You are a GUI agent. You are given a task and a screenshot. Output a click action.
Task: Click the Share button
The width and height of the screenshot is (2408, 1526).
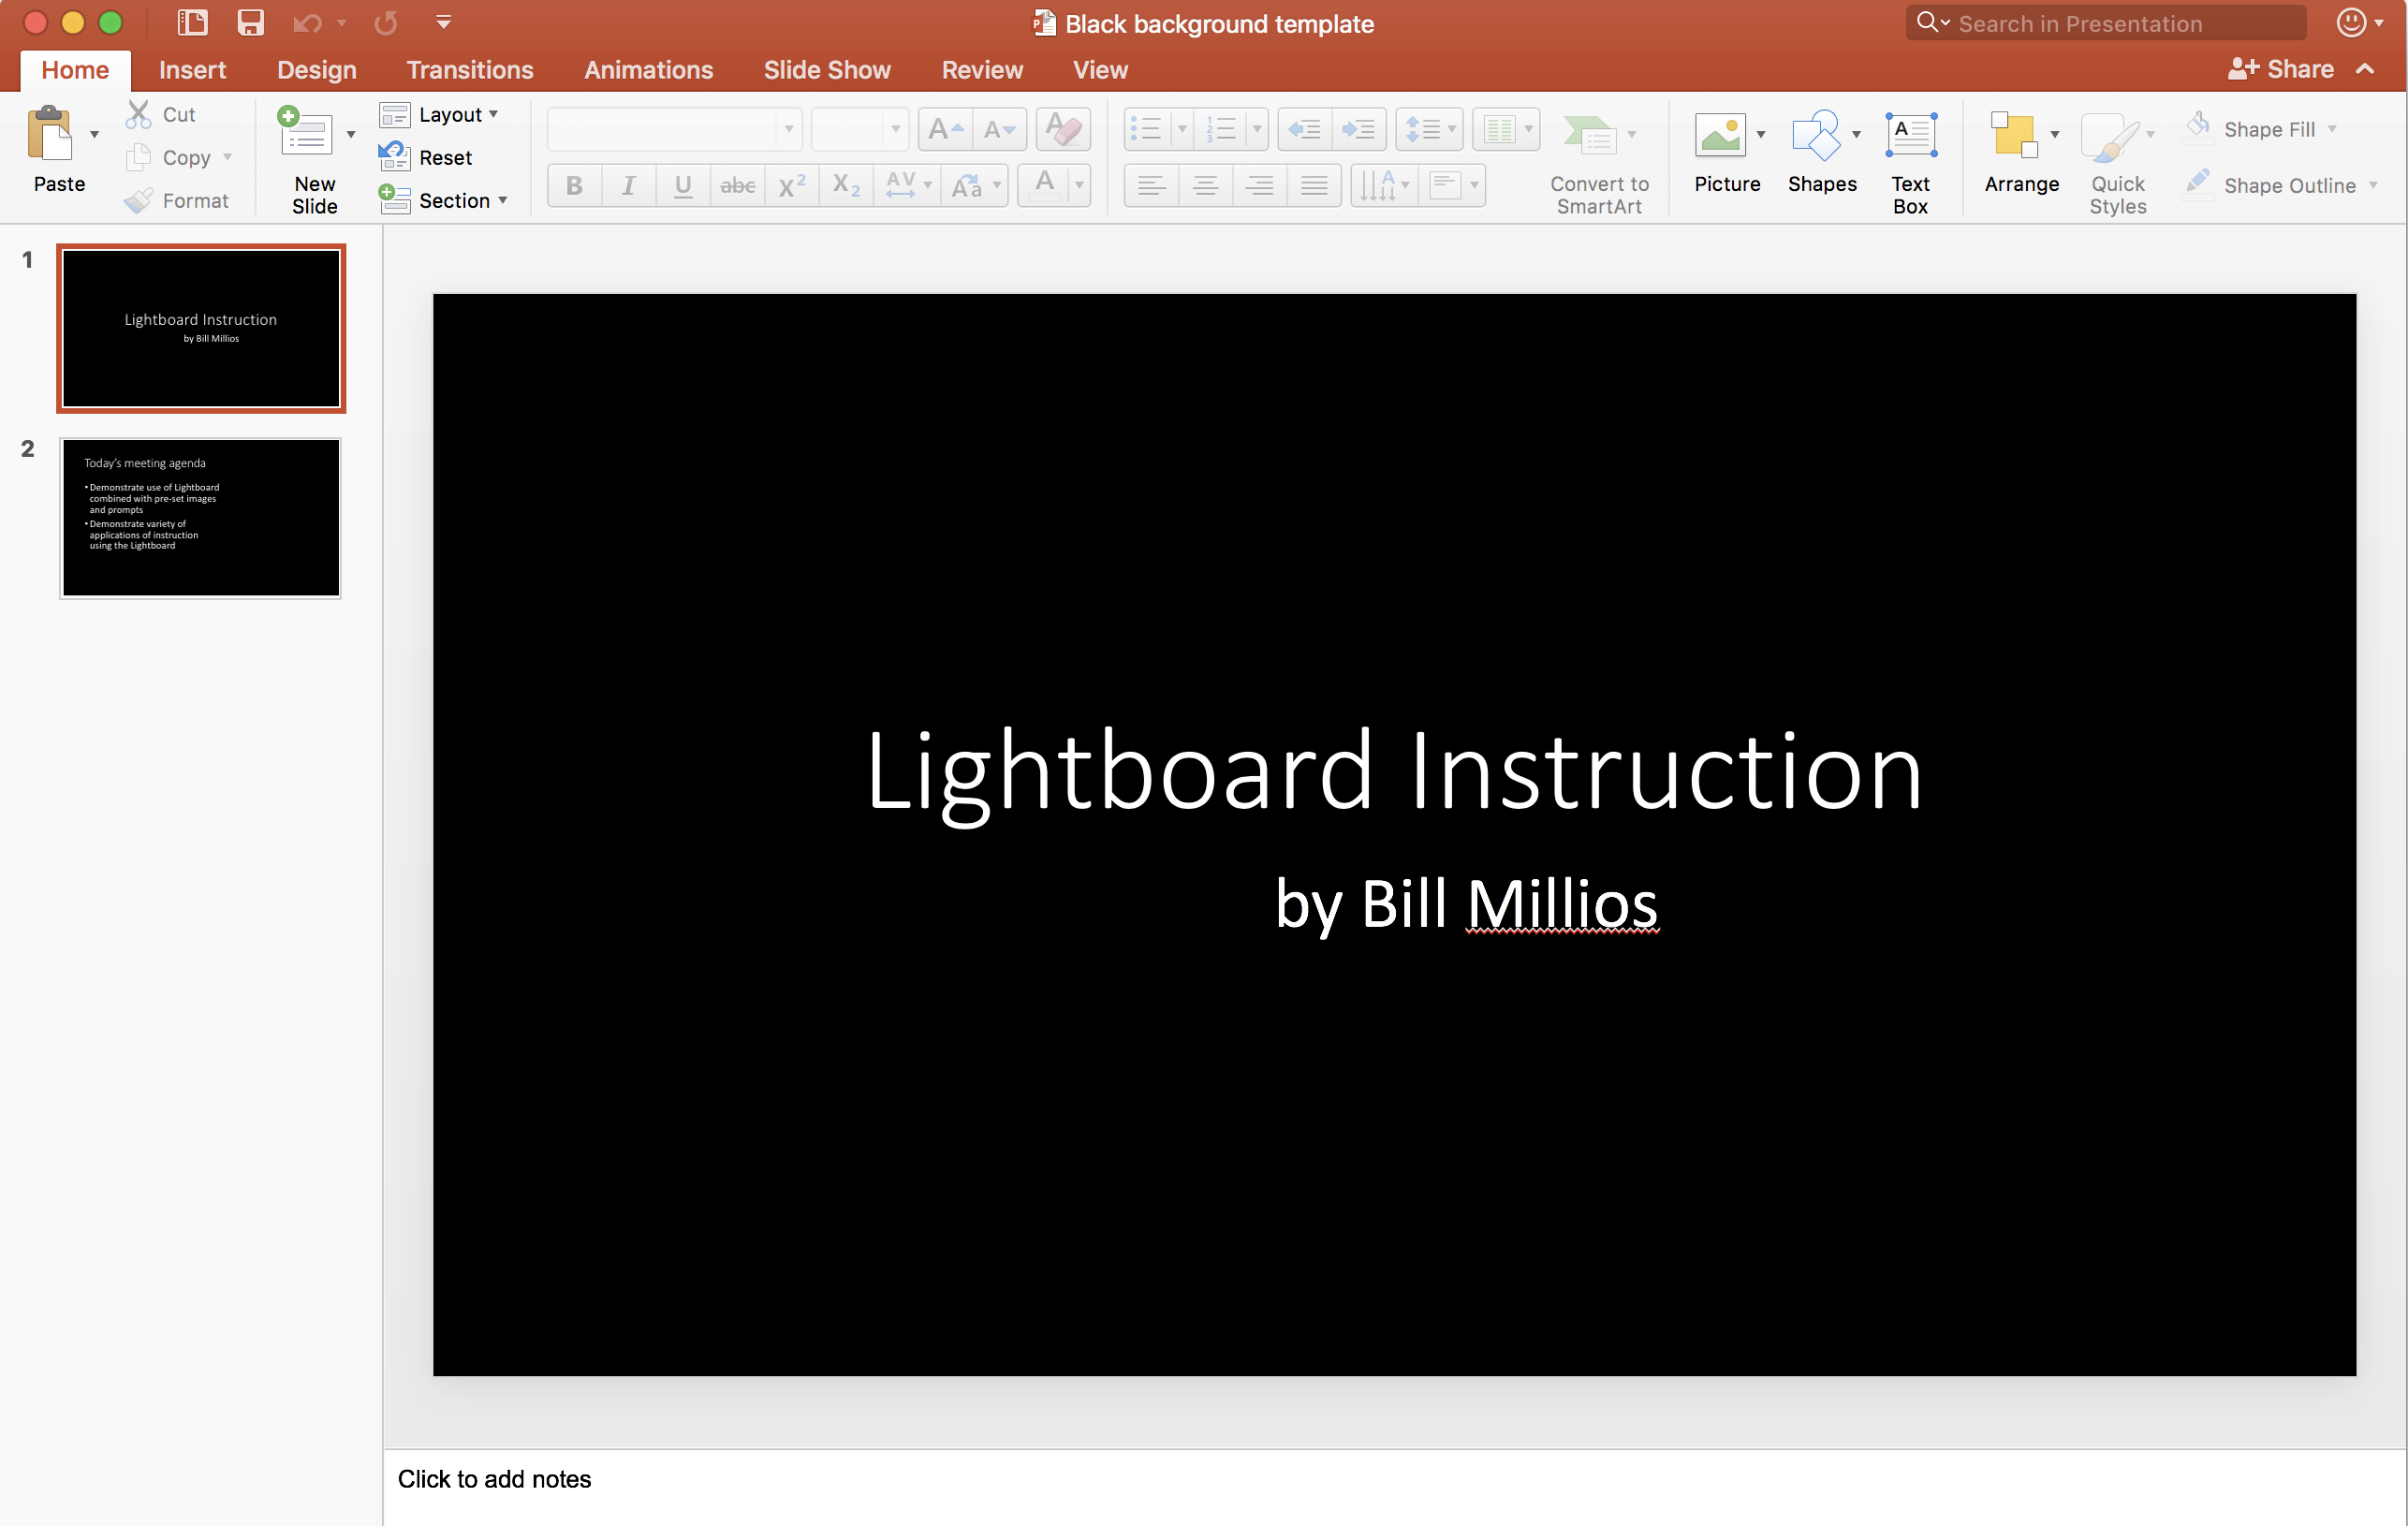2280,69
